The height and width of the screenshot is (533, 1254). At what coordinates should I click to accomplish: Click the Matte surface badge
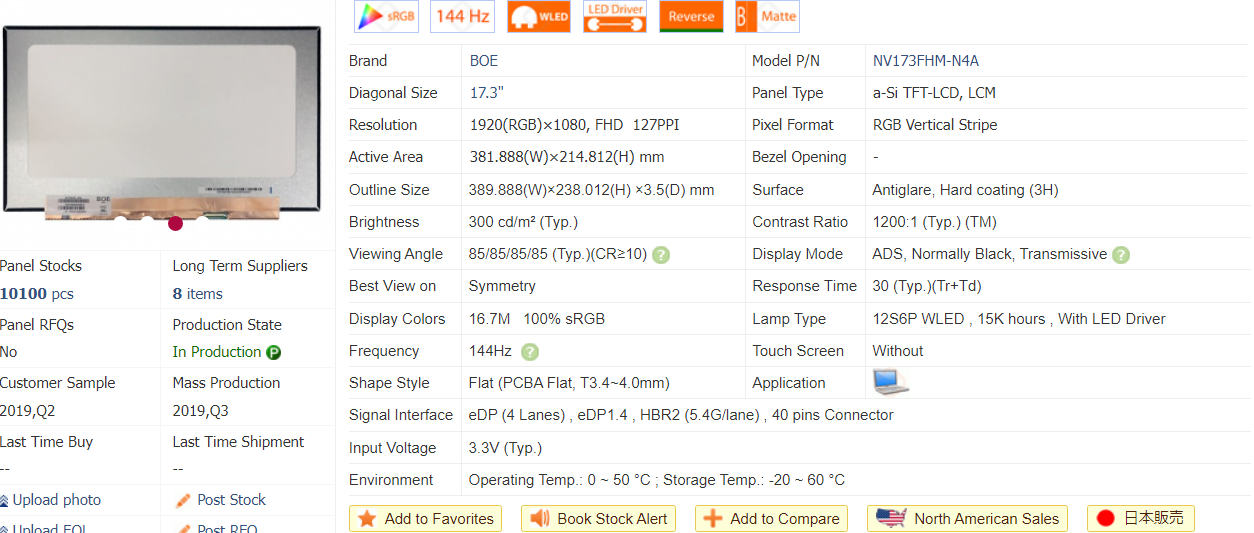[x=767, y=16]
